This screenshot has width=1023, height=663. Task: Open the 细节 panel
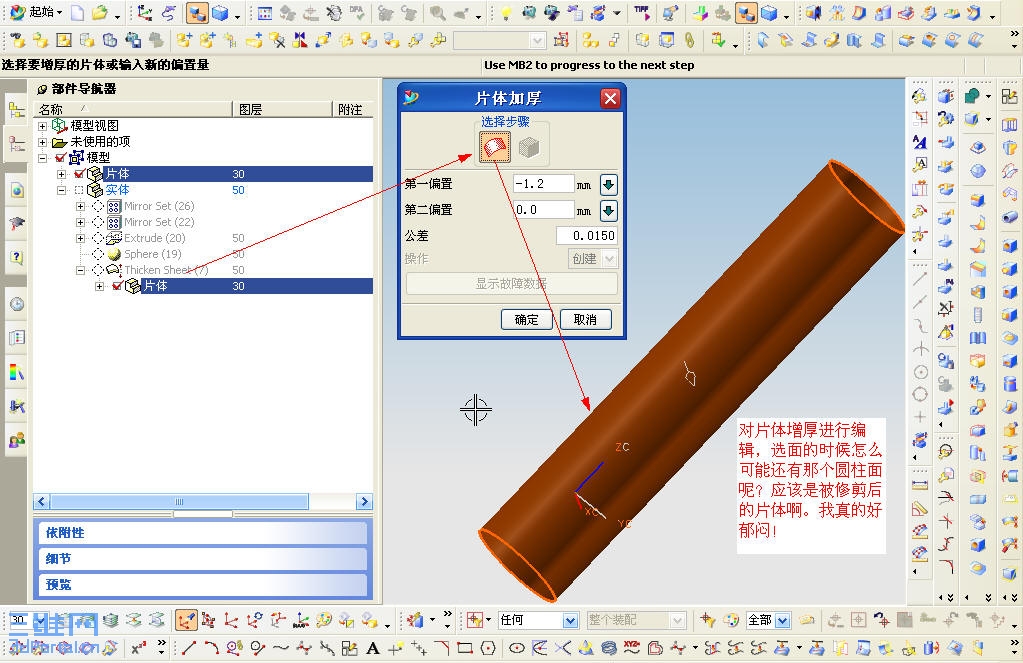[x=203, y=559]
